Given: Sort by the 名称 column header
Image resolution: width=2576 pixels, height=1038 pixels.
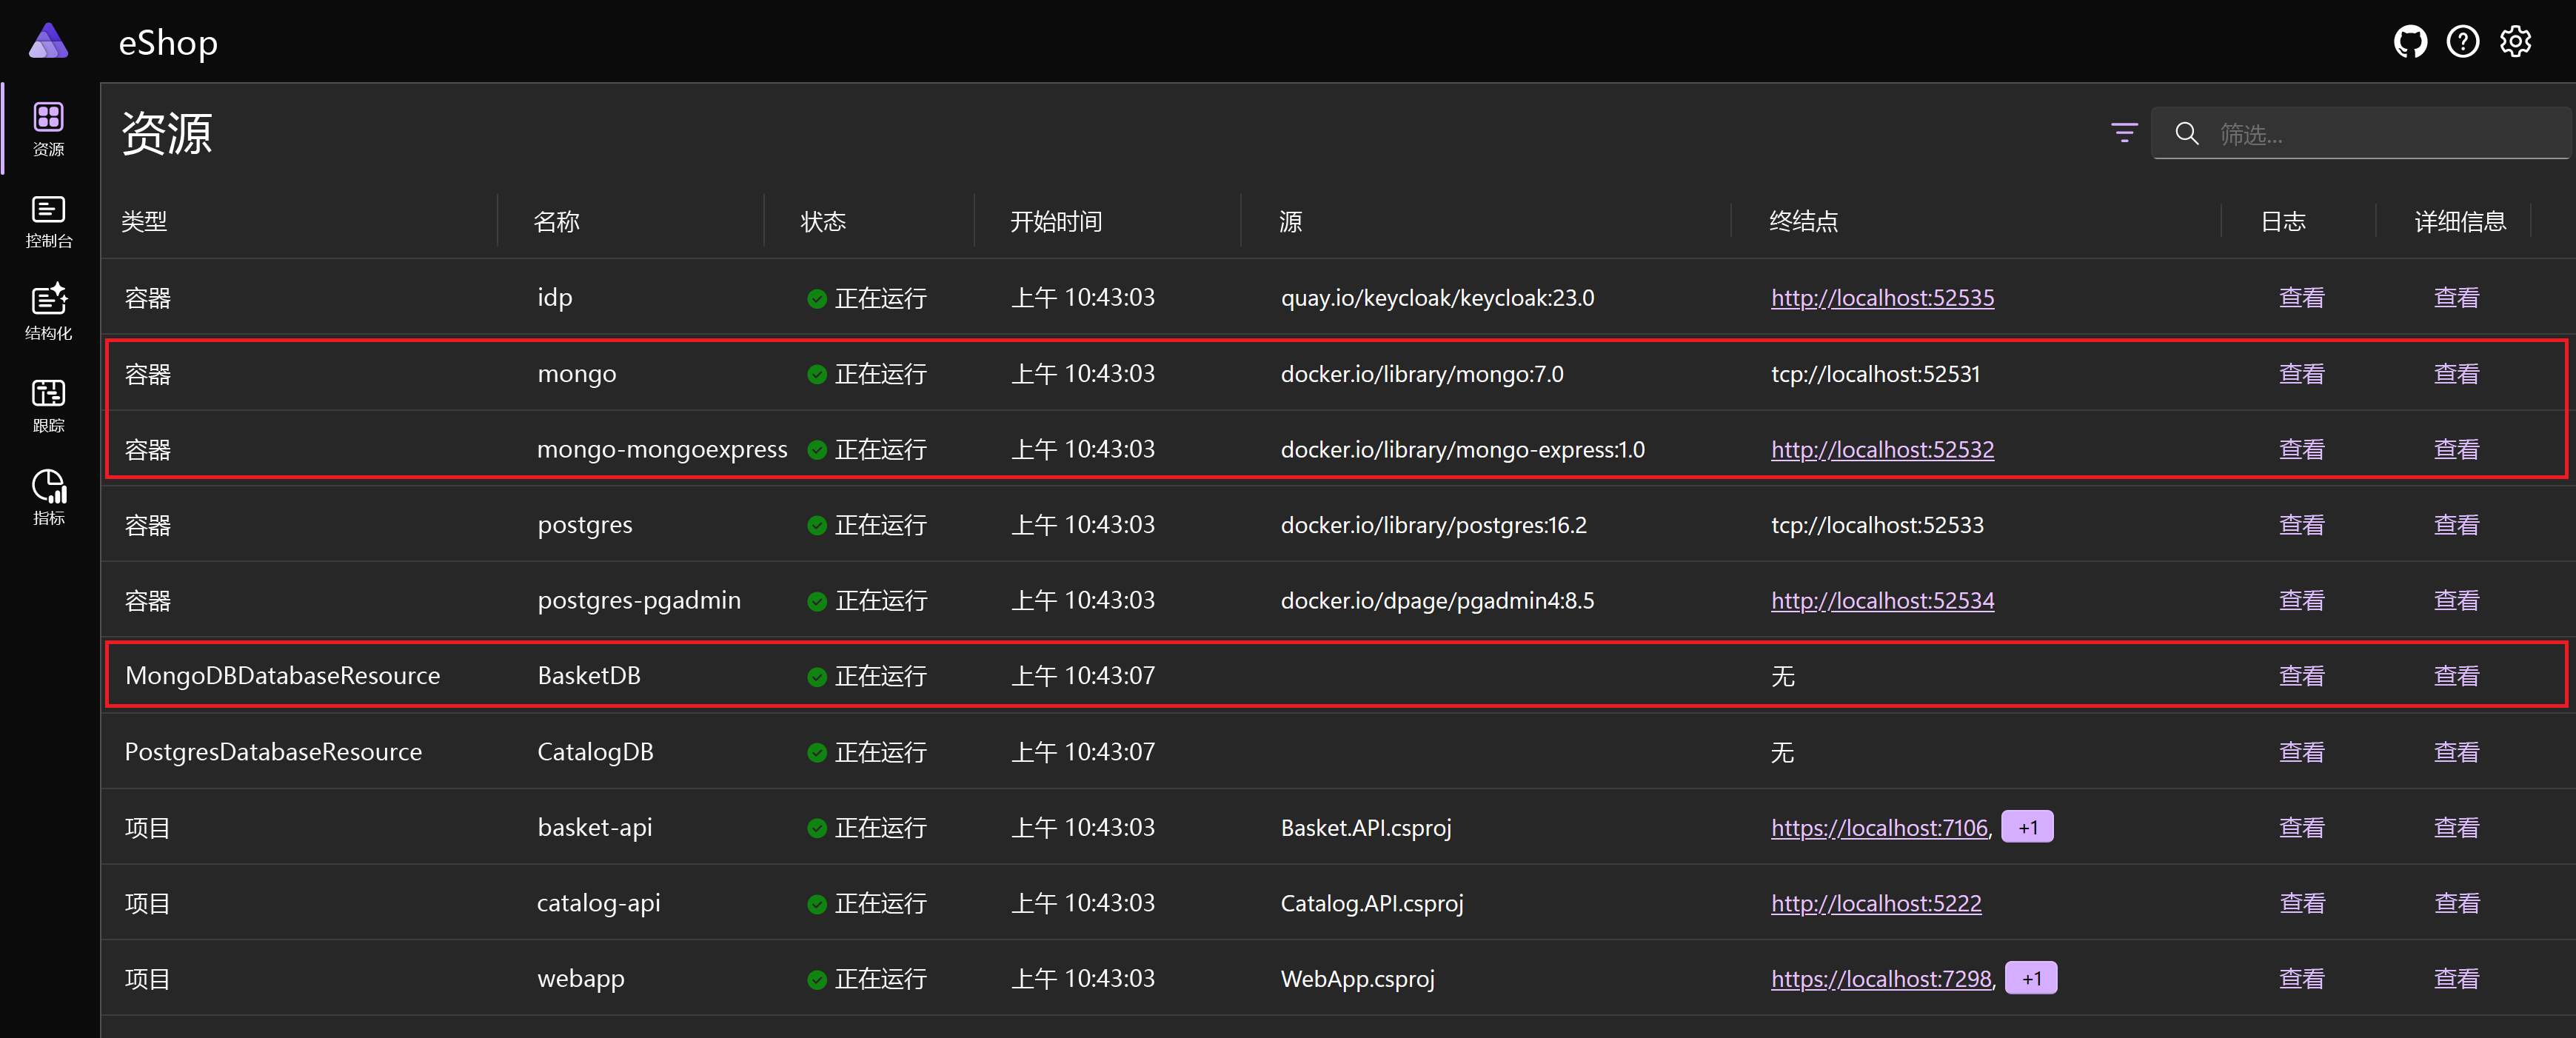Looking at the screenshot, I should coord(556,221).
